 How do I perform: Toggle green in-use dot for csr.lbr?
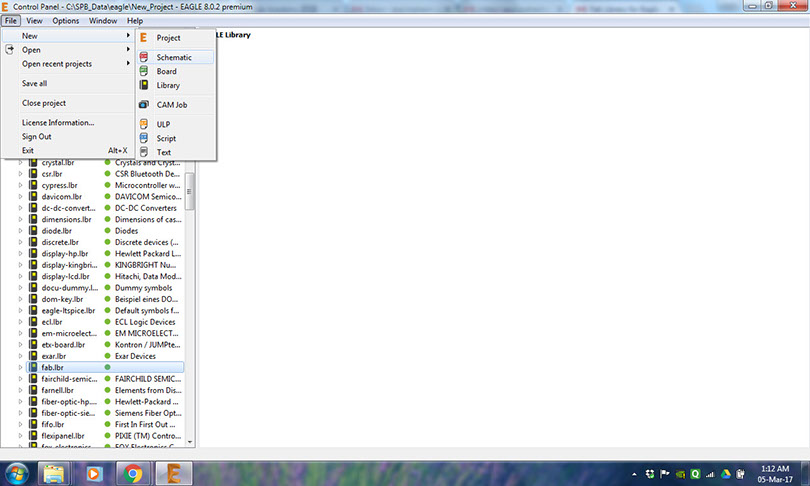click(107, 174)
